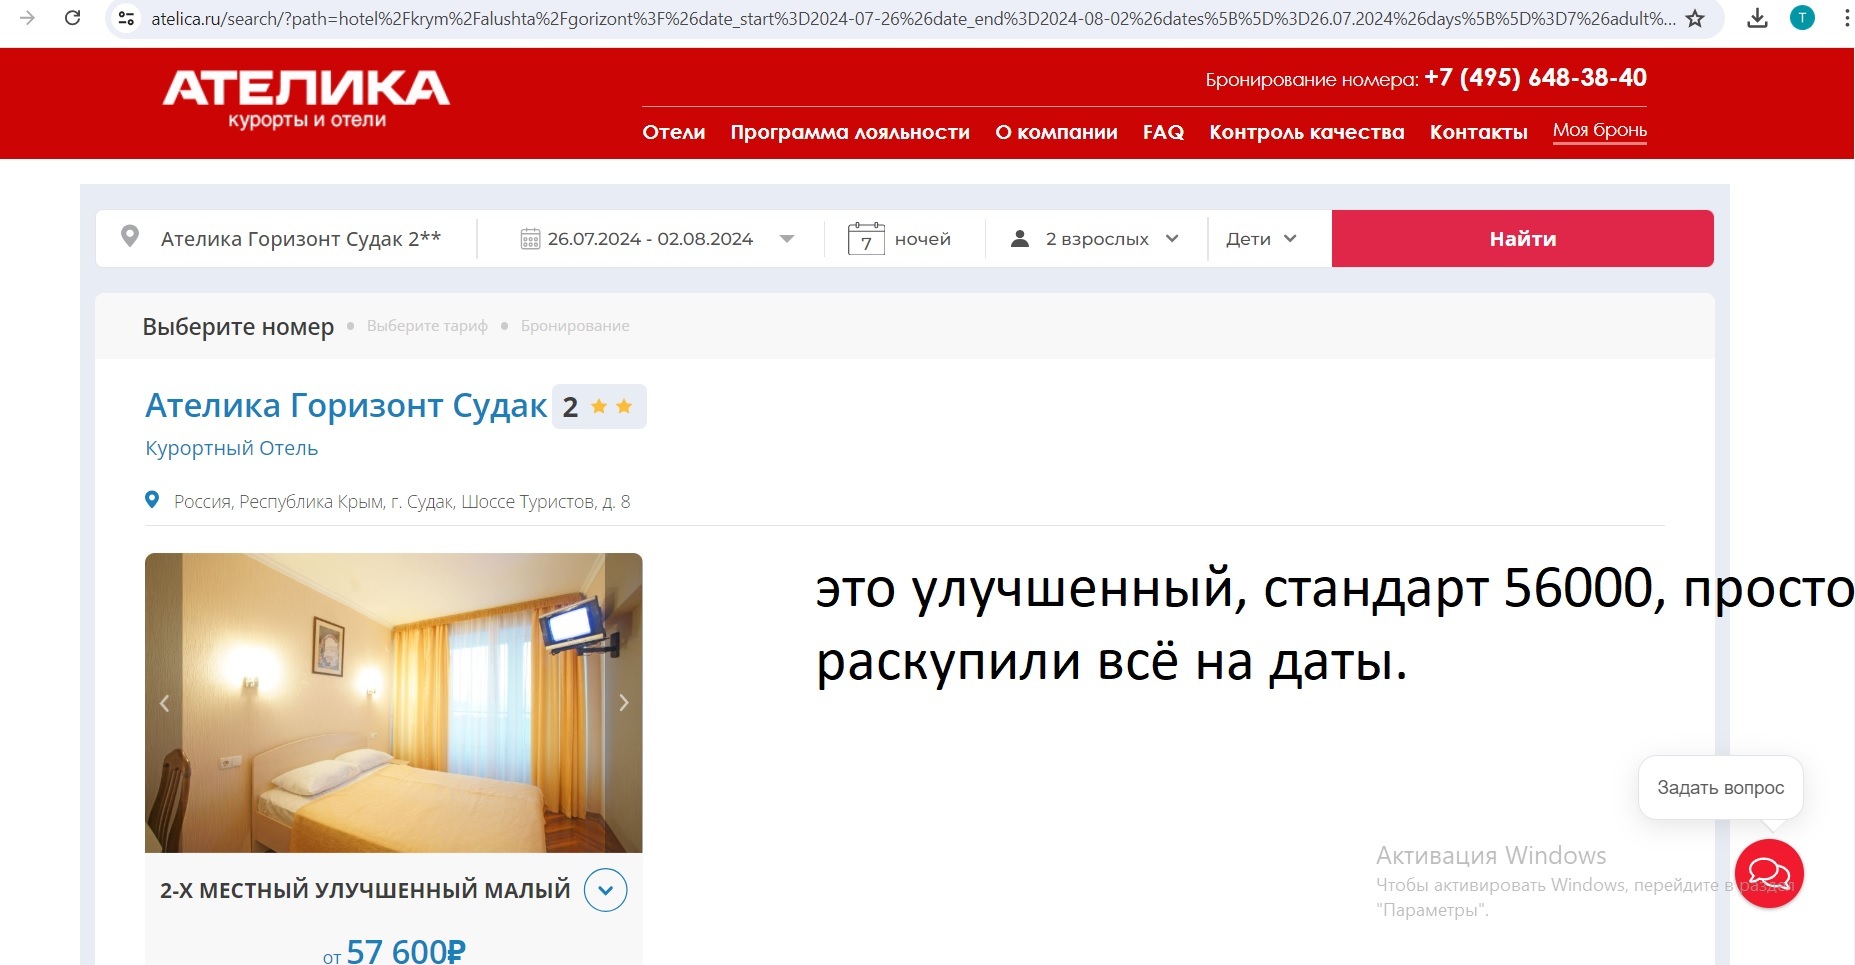
Task: Open the browser downloads icon
Action: pos(1757,18)
